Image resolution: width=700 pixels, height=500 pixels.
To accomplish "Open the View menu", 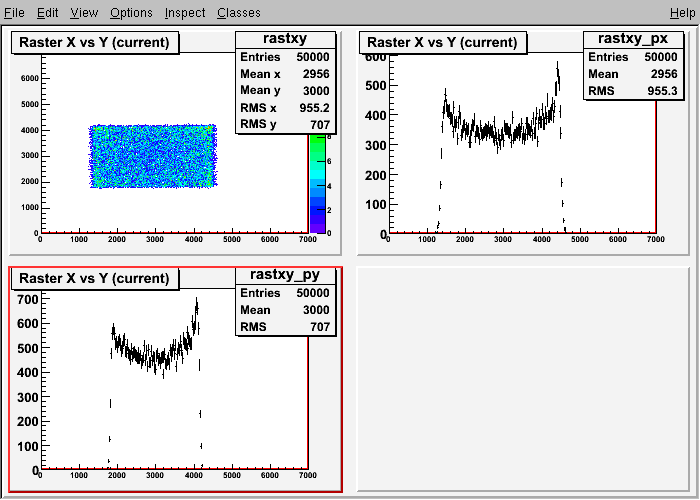I will 84,13.
